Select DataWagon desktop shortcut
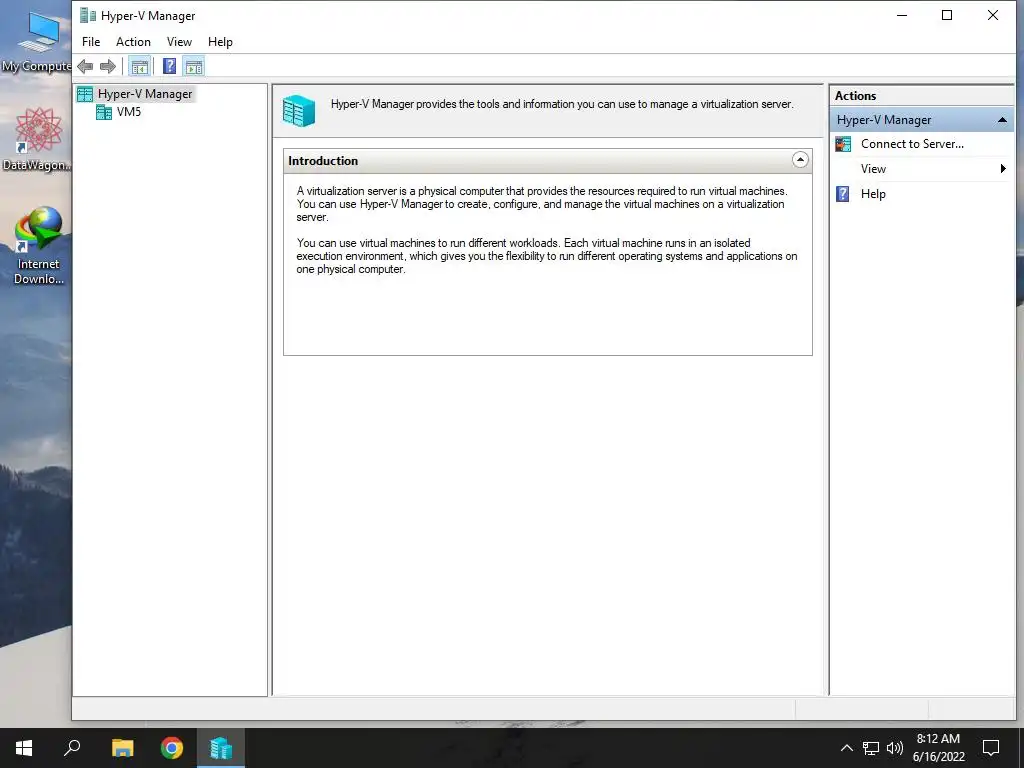Viewport: 1024px width, 768px height. click(36, 139)
